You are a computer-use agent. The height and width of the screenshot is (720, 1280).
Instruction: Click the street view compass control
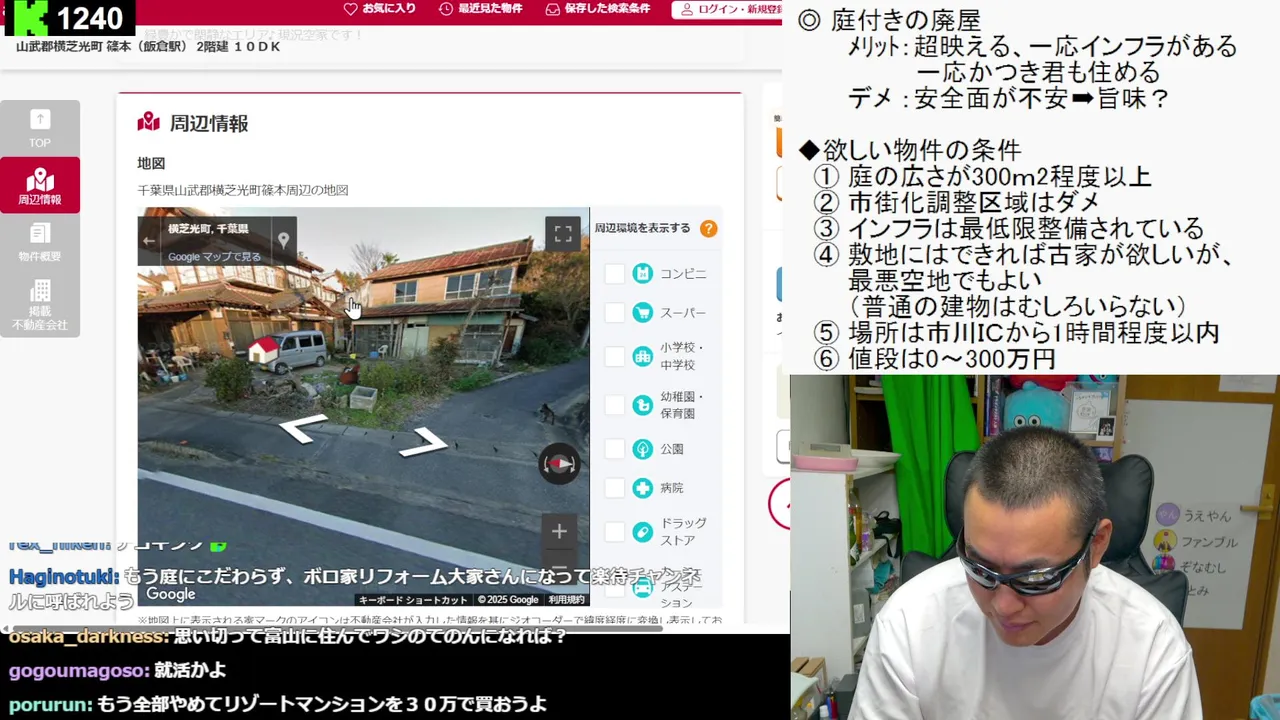click(x=559, y=464)
